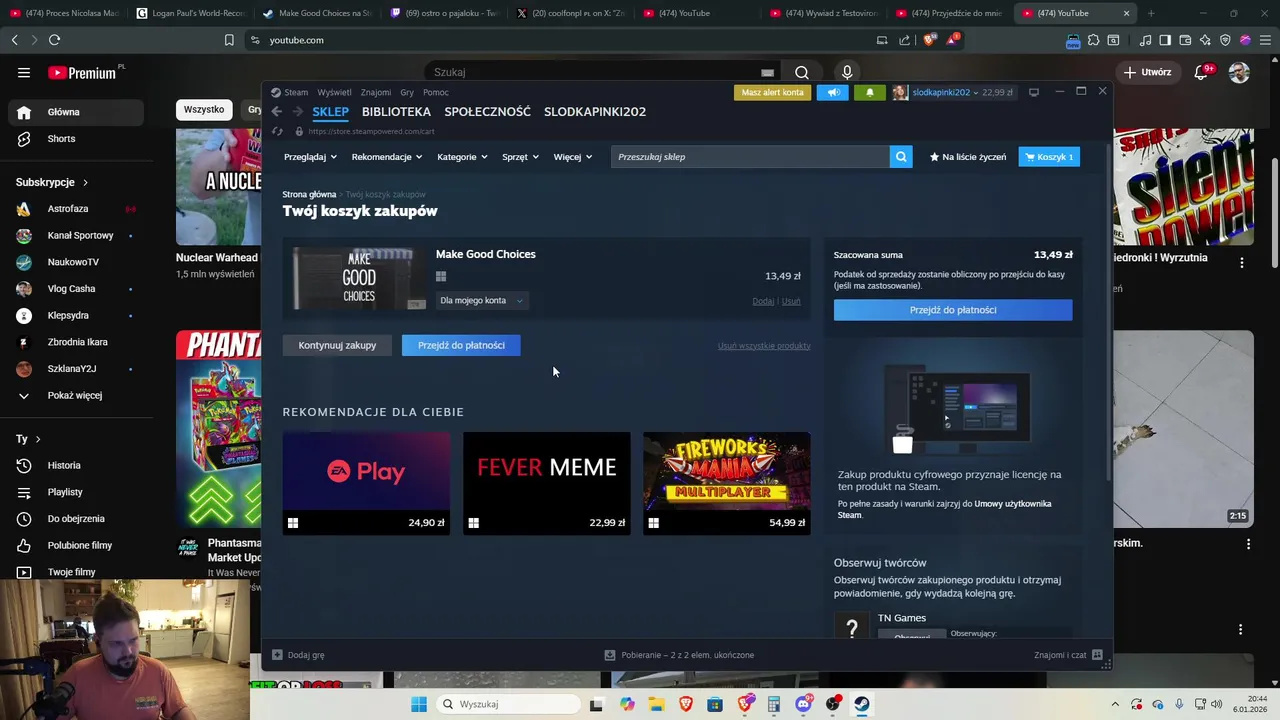1280x720 pixels.
Task: Open the EA Play recommendation thumbnail
Action: (x=366, y=483)
